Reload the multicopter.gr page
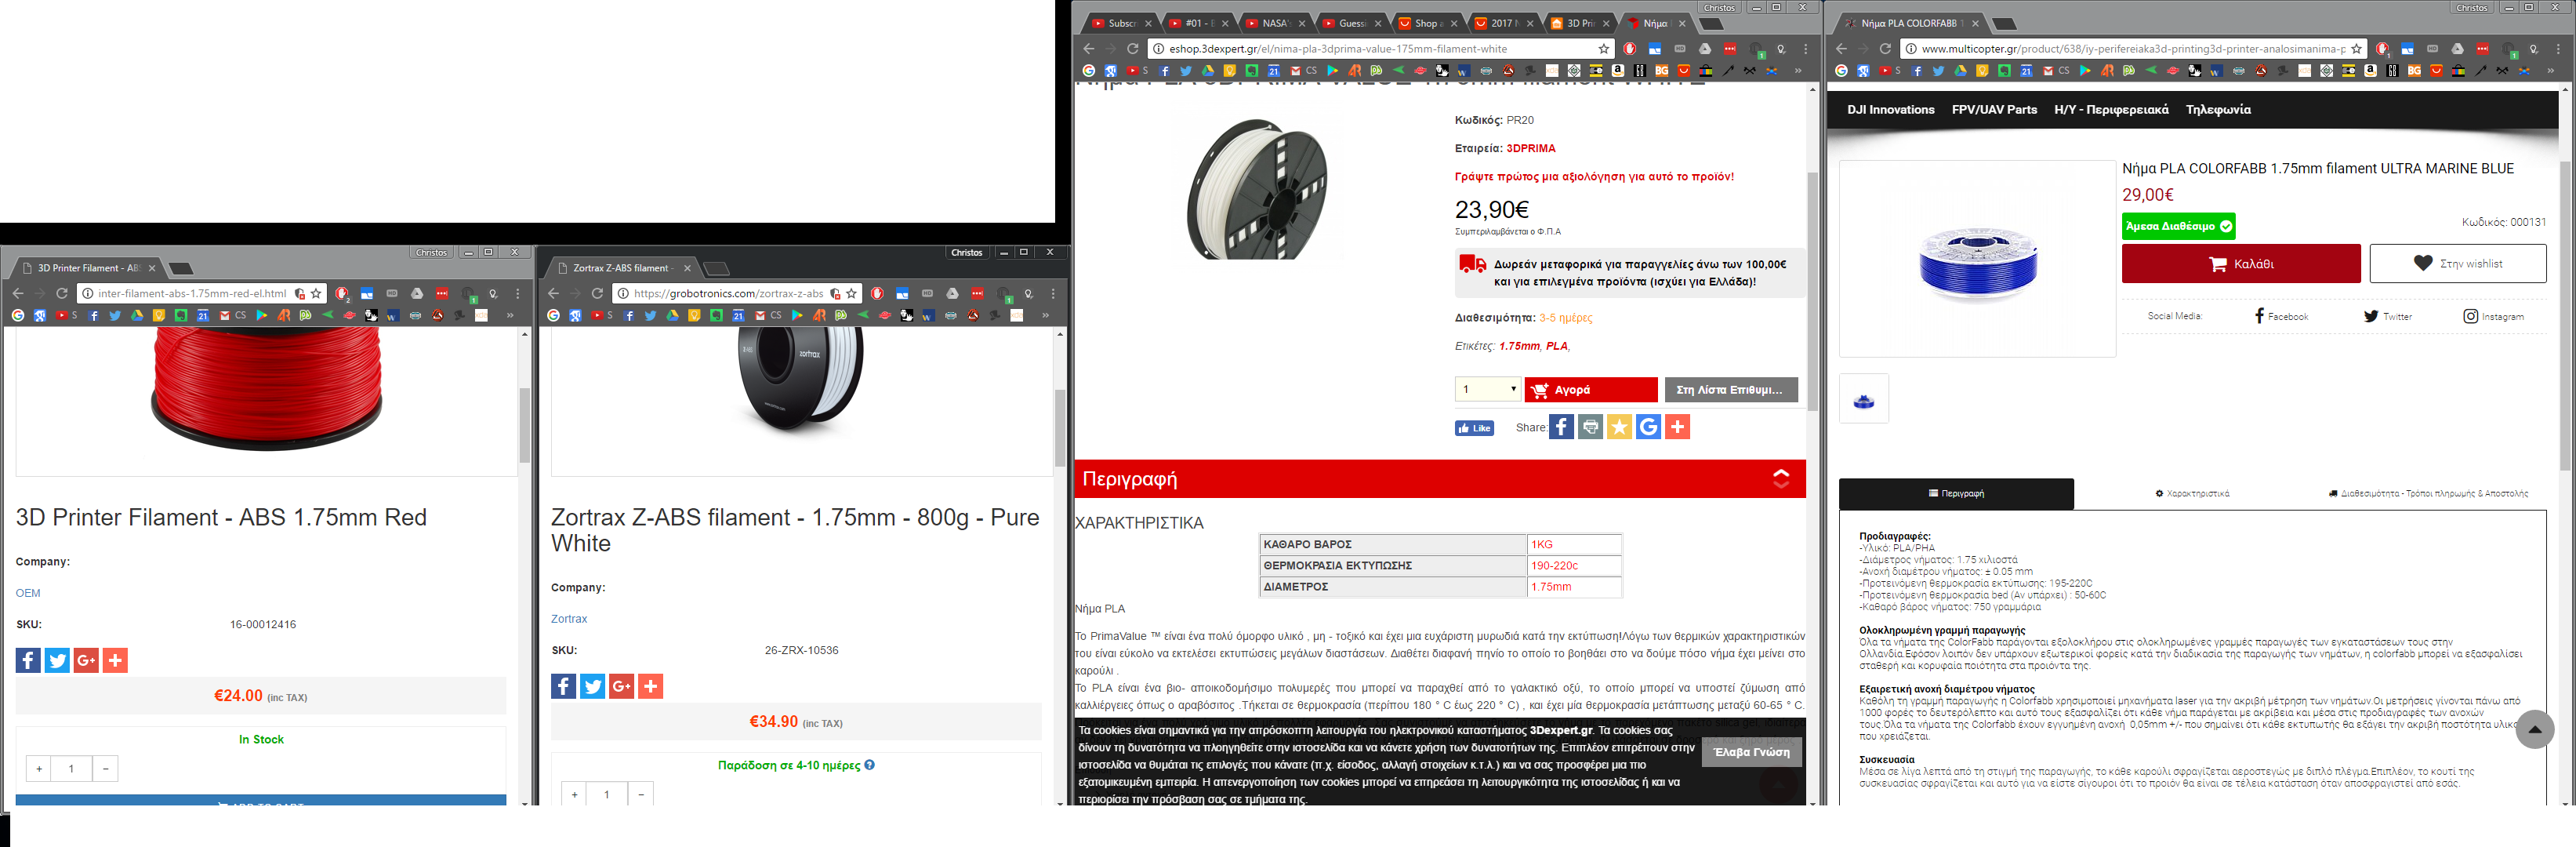The width and height of the screenshot is (2576, 847). [1885, 49]
